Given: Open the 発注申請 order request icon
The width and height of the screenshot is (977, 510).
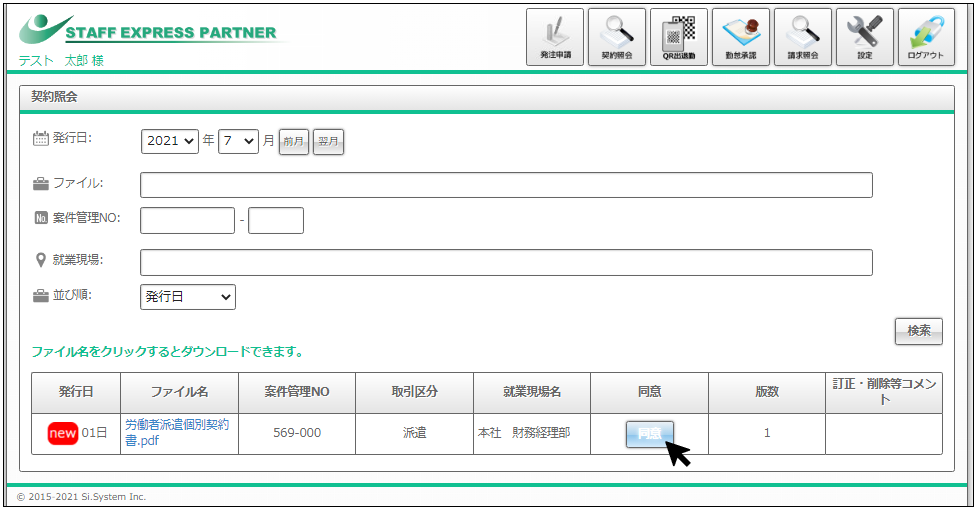Looking at the screenshot, I should coord(555,37).
